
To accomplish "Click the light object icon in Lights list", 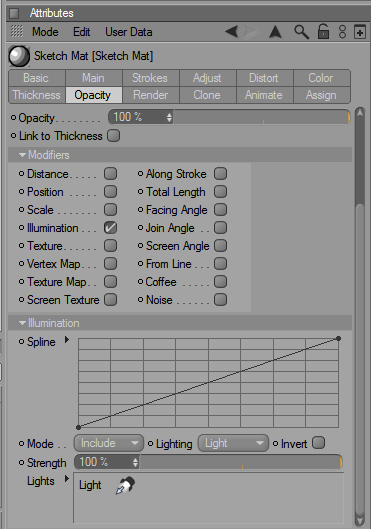I will [125, 485].
